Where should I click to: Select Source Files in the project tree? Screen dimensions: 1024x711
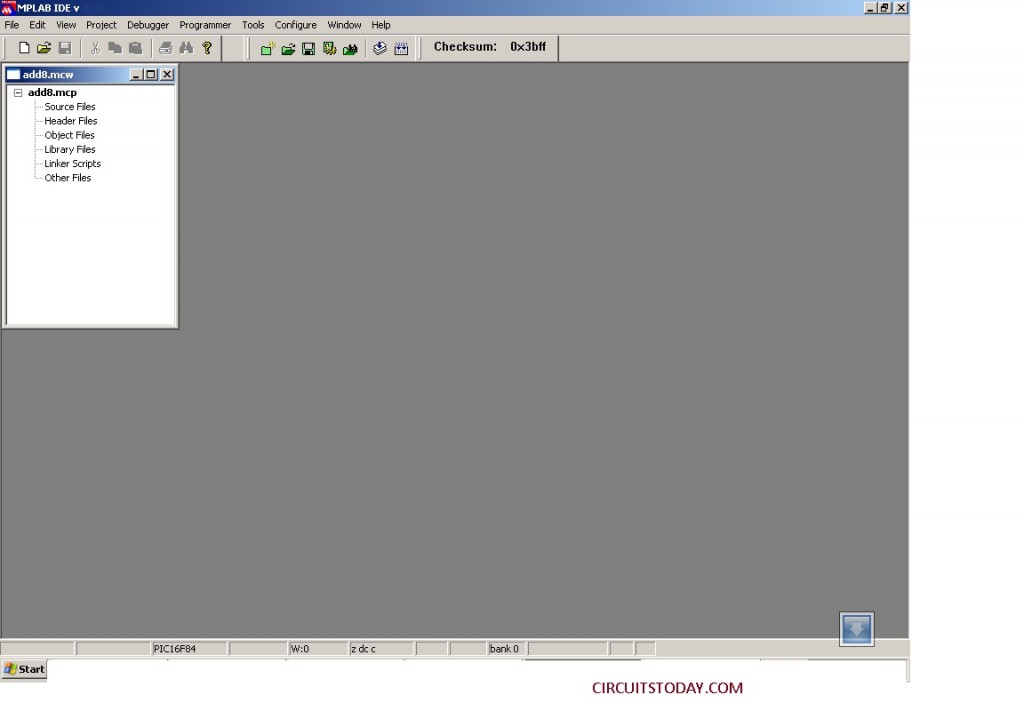point(68,106)
